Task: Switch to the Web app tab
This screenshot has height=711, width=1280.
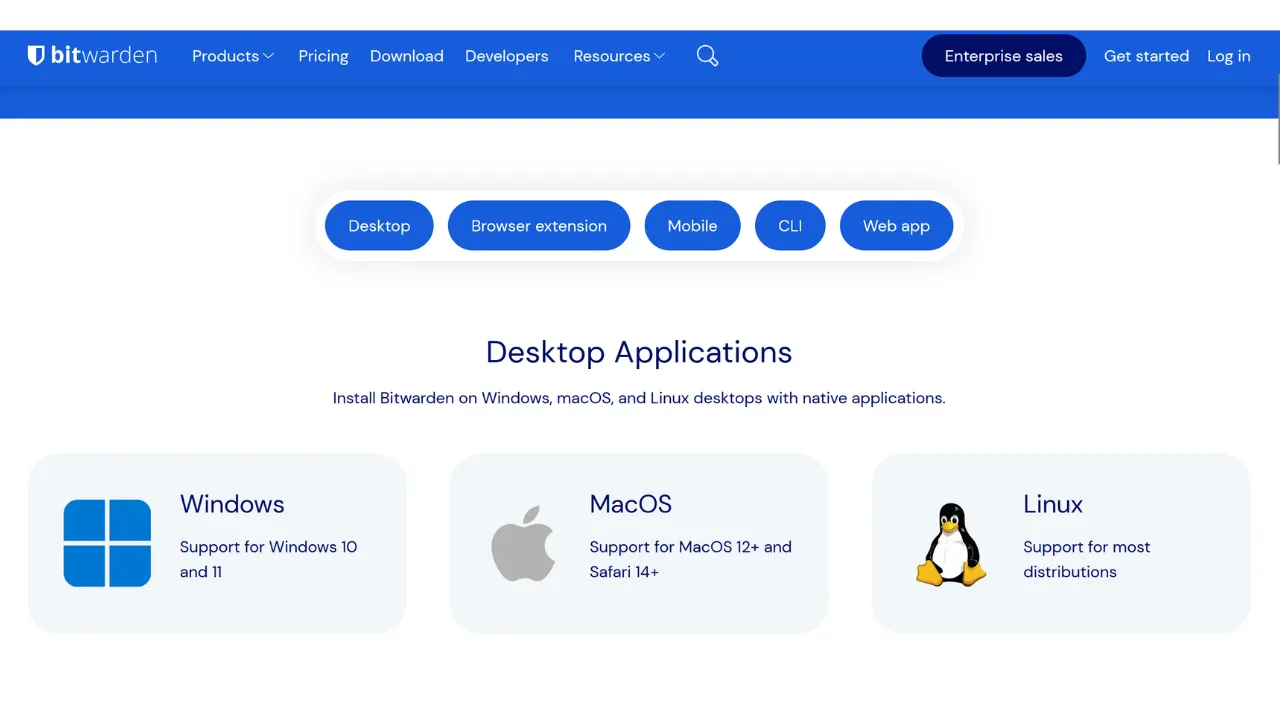Action: click(896, 226)
